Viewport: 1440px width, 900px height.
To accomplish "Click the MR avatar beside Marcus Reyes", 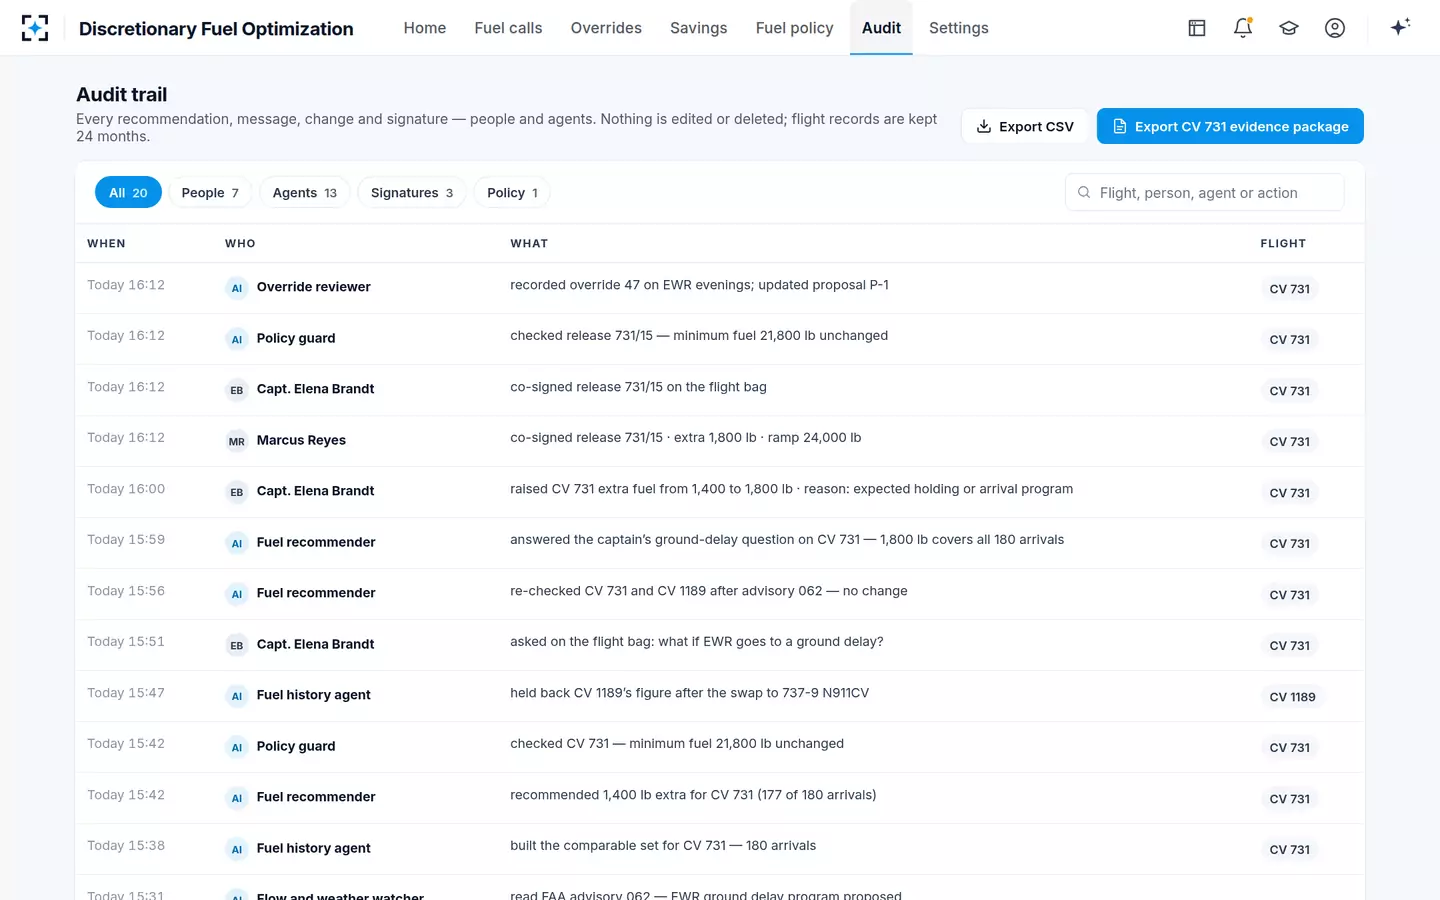I will click(x=237, y=441).
